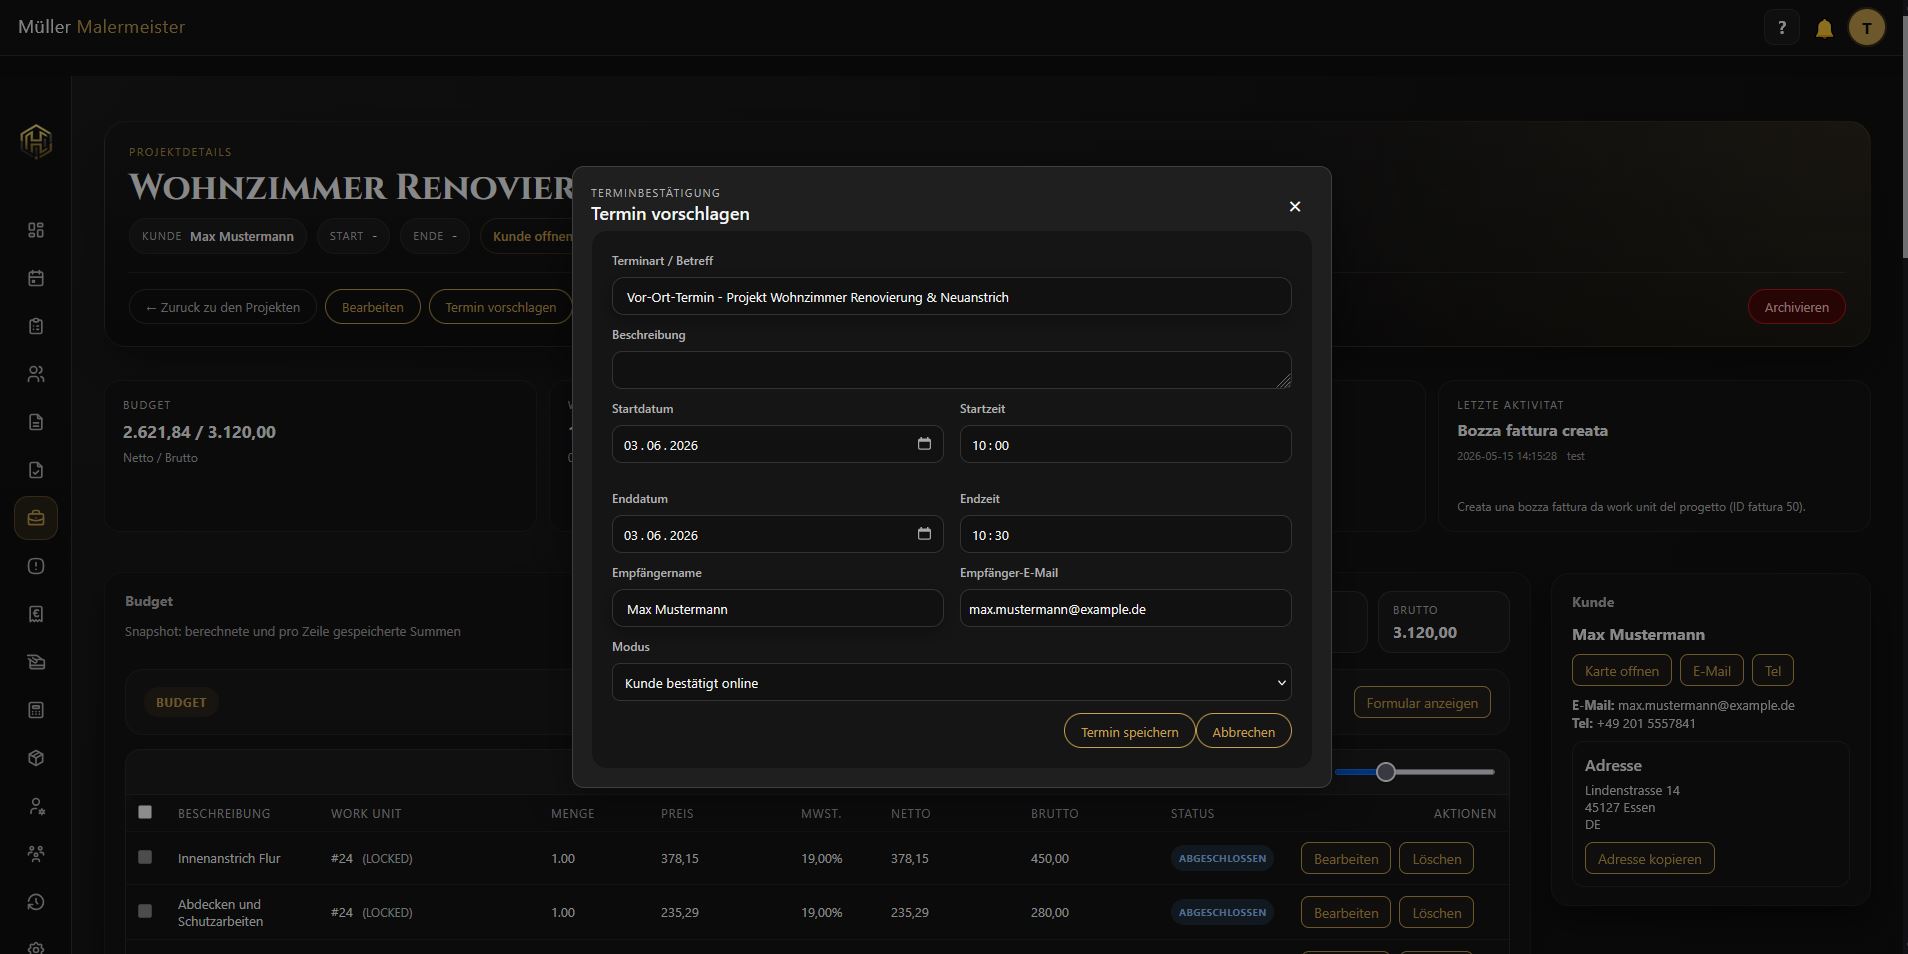Image resolution: width=1908 pixels, height=954 pixels.
Task: Click the Startdatum date field
Action: (777, 444)
